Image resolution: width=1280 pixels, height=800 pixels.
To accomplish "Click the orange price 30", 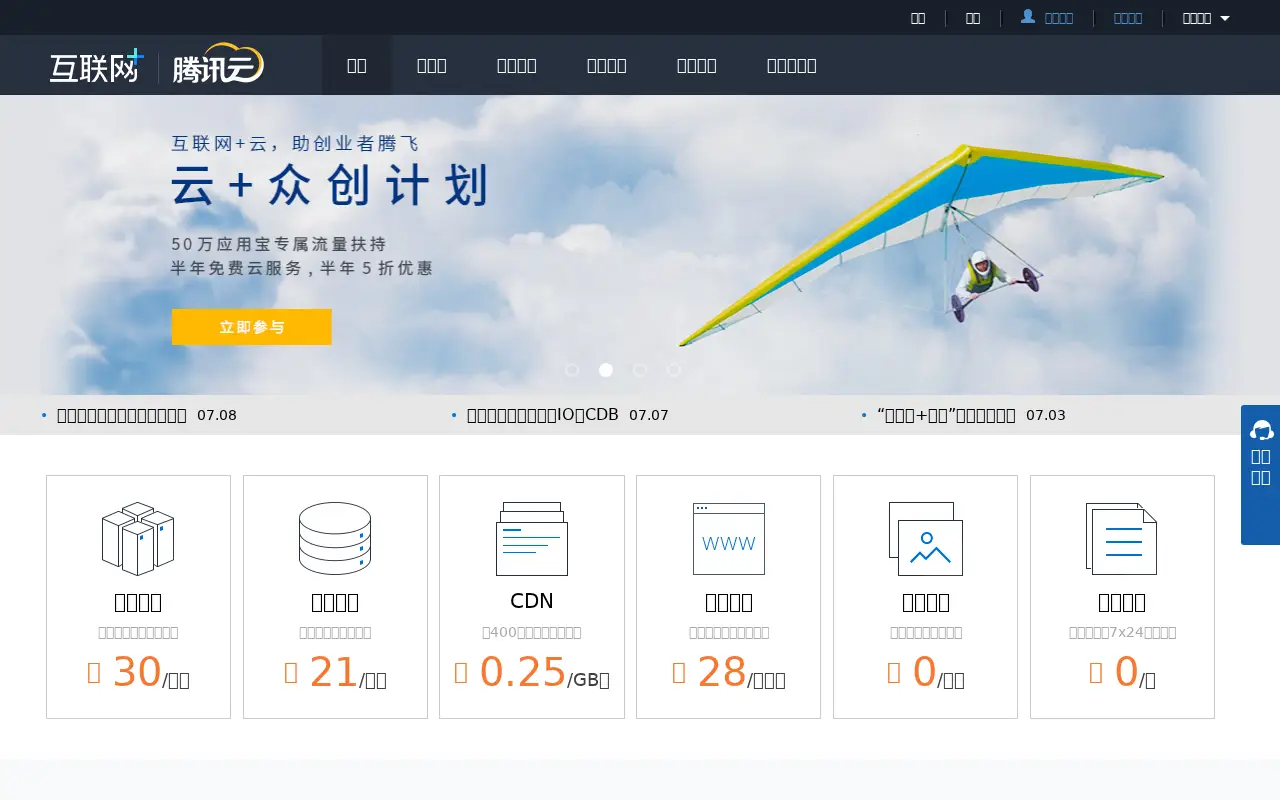I will coord(137,672).
